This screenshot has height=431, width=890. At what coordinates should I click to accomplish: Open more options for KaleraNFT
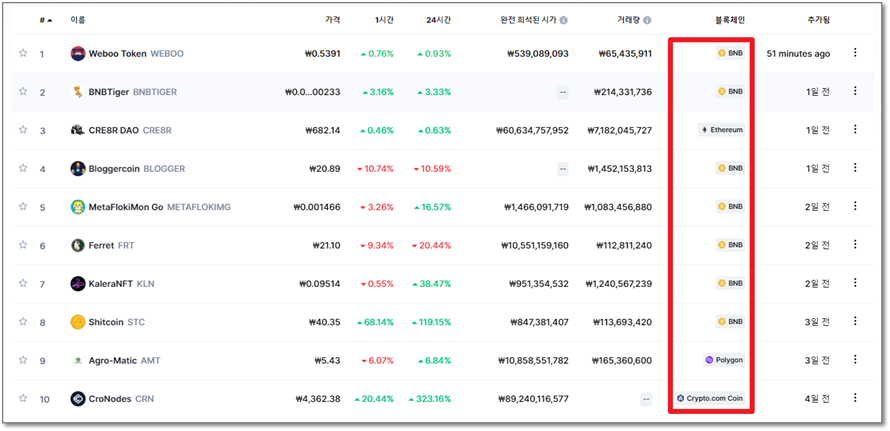click(x=855, y=282)
